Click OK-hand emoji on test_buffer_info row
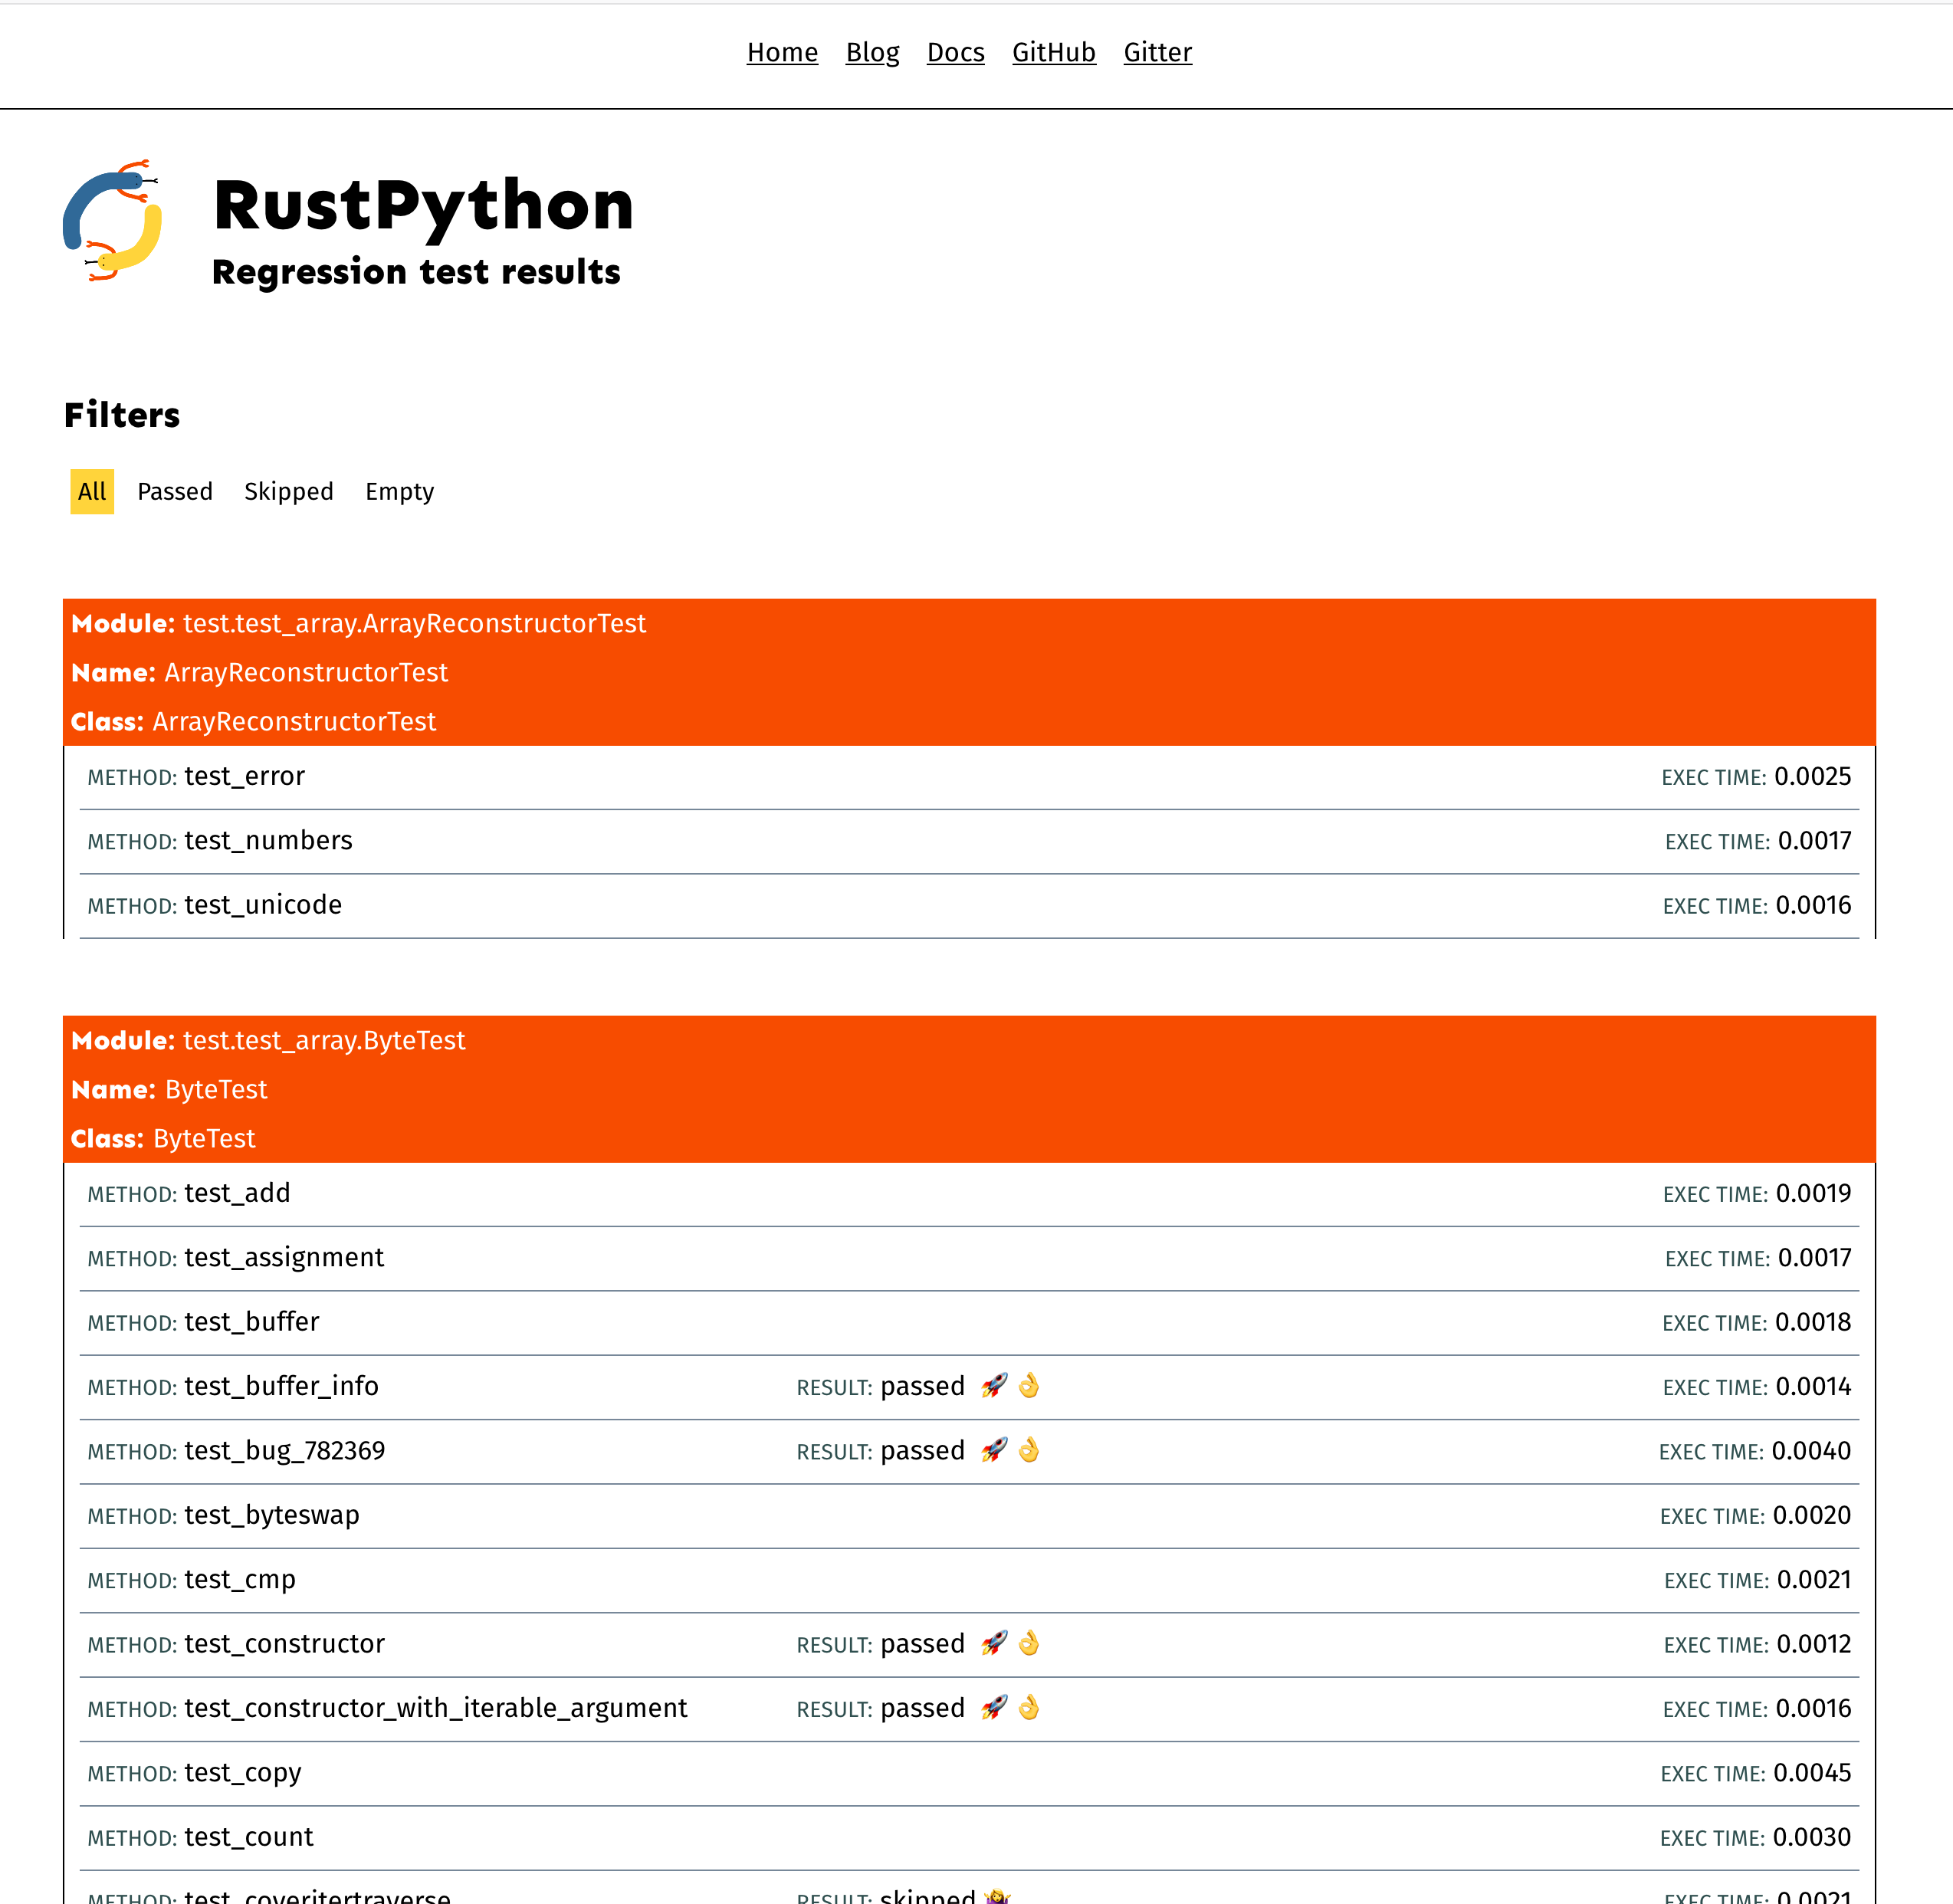This screenshot has height=1904, width=1953. coord(1029,1386)
